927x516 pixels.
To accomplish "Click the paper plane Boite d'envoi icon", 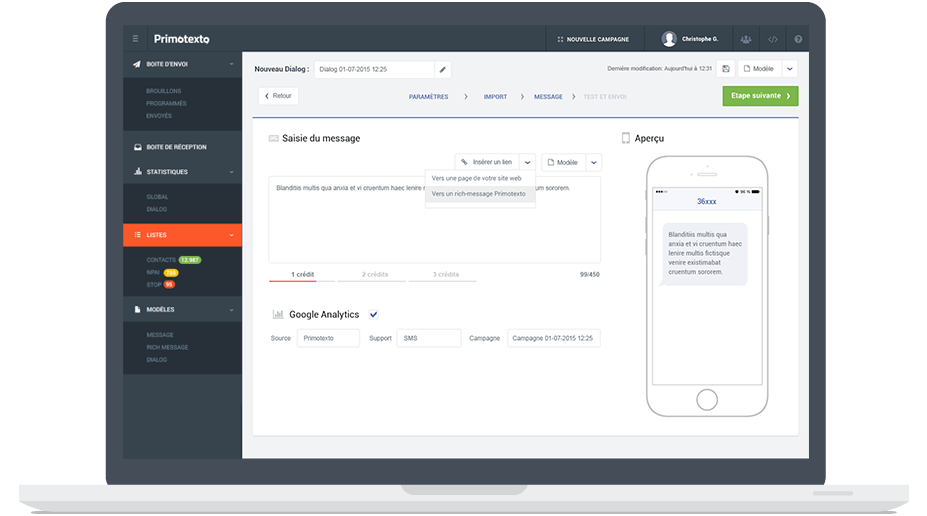I will [137, 64].
